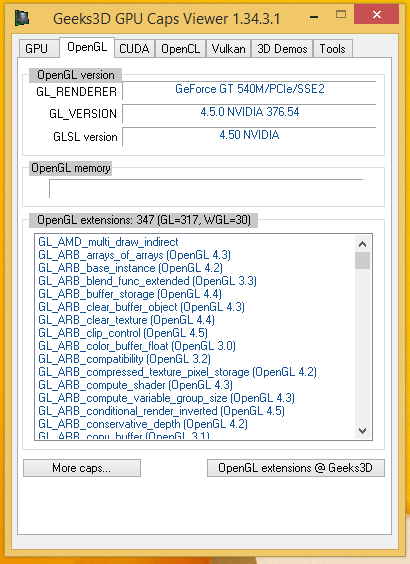Open OpenGL extensions @ Geeks3D link button

coord(296,468)
